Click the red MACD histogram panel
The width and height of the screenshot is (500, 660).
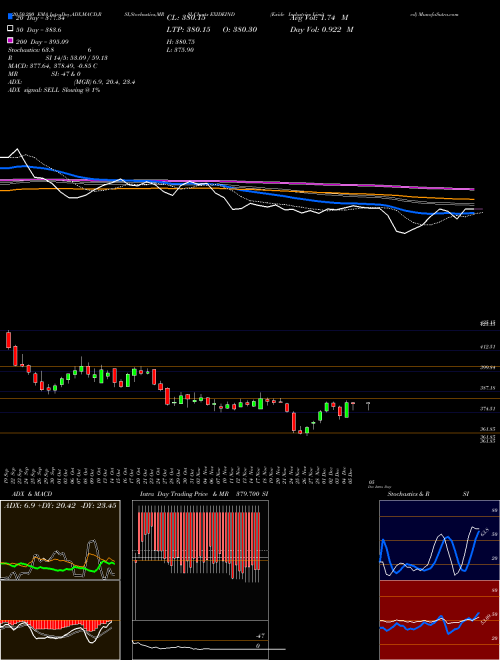tap(60, 620)
